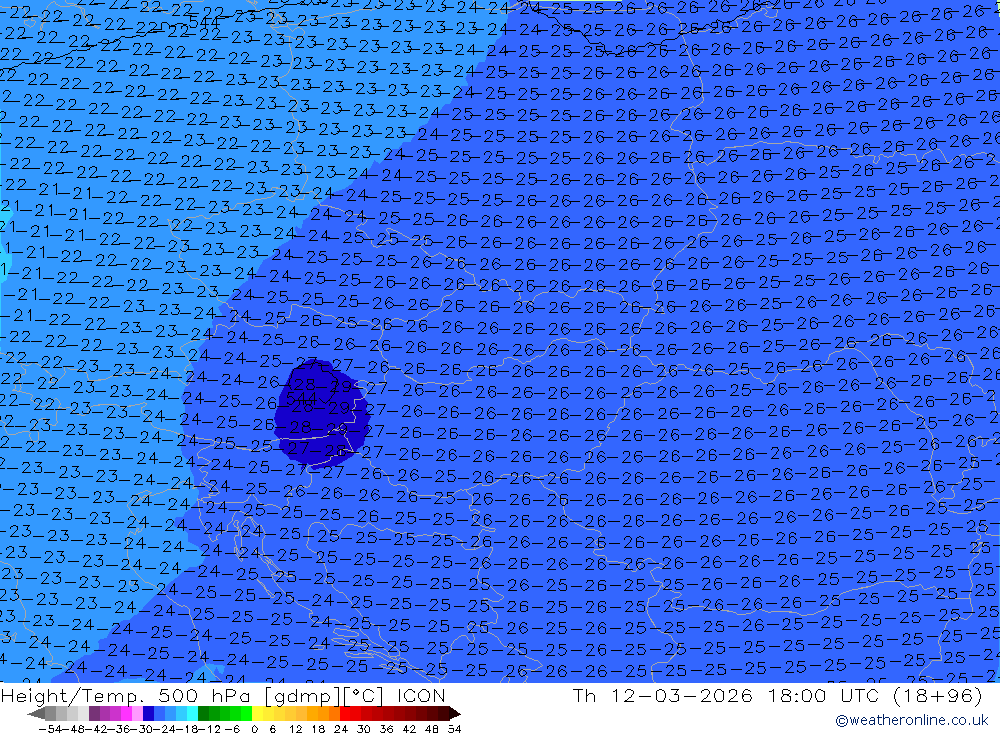Screen dimensions: 1000x733
Task: Click the '12' legend value
Action: coord(295,729)
